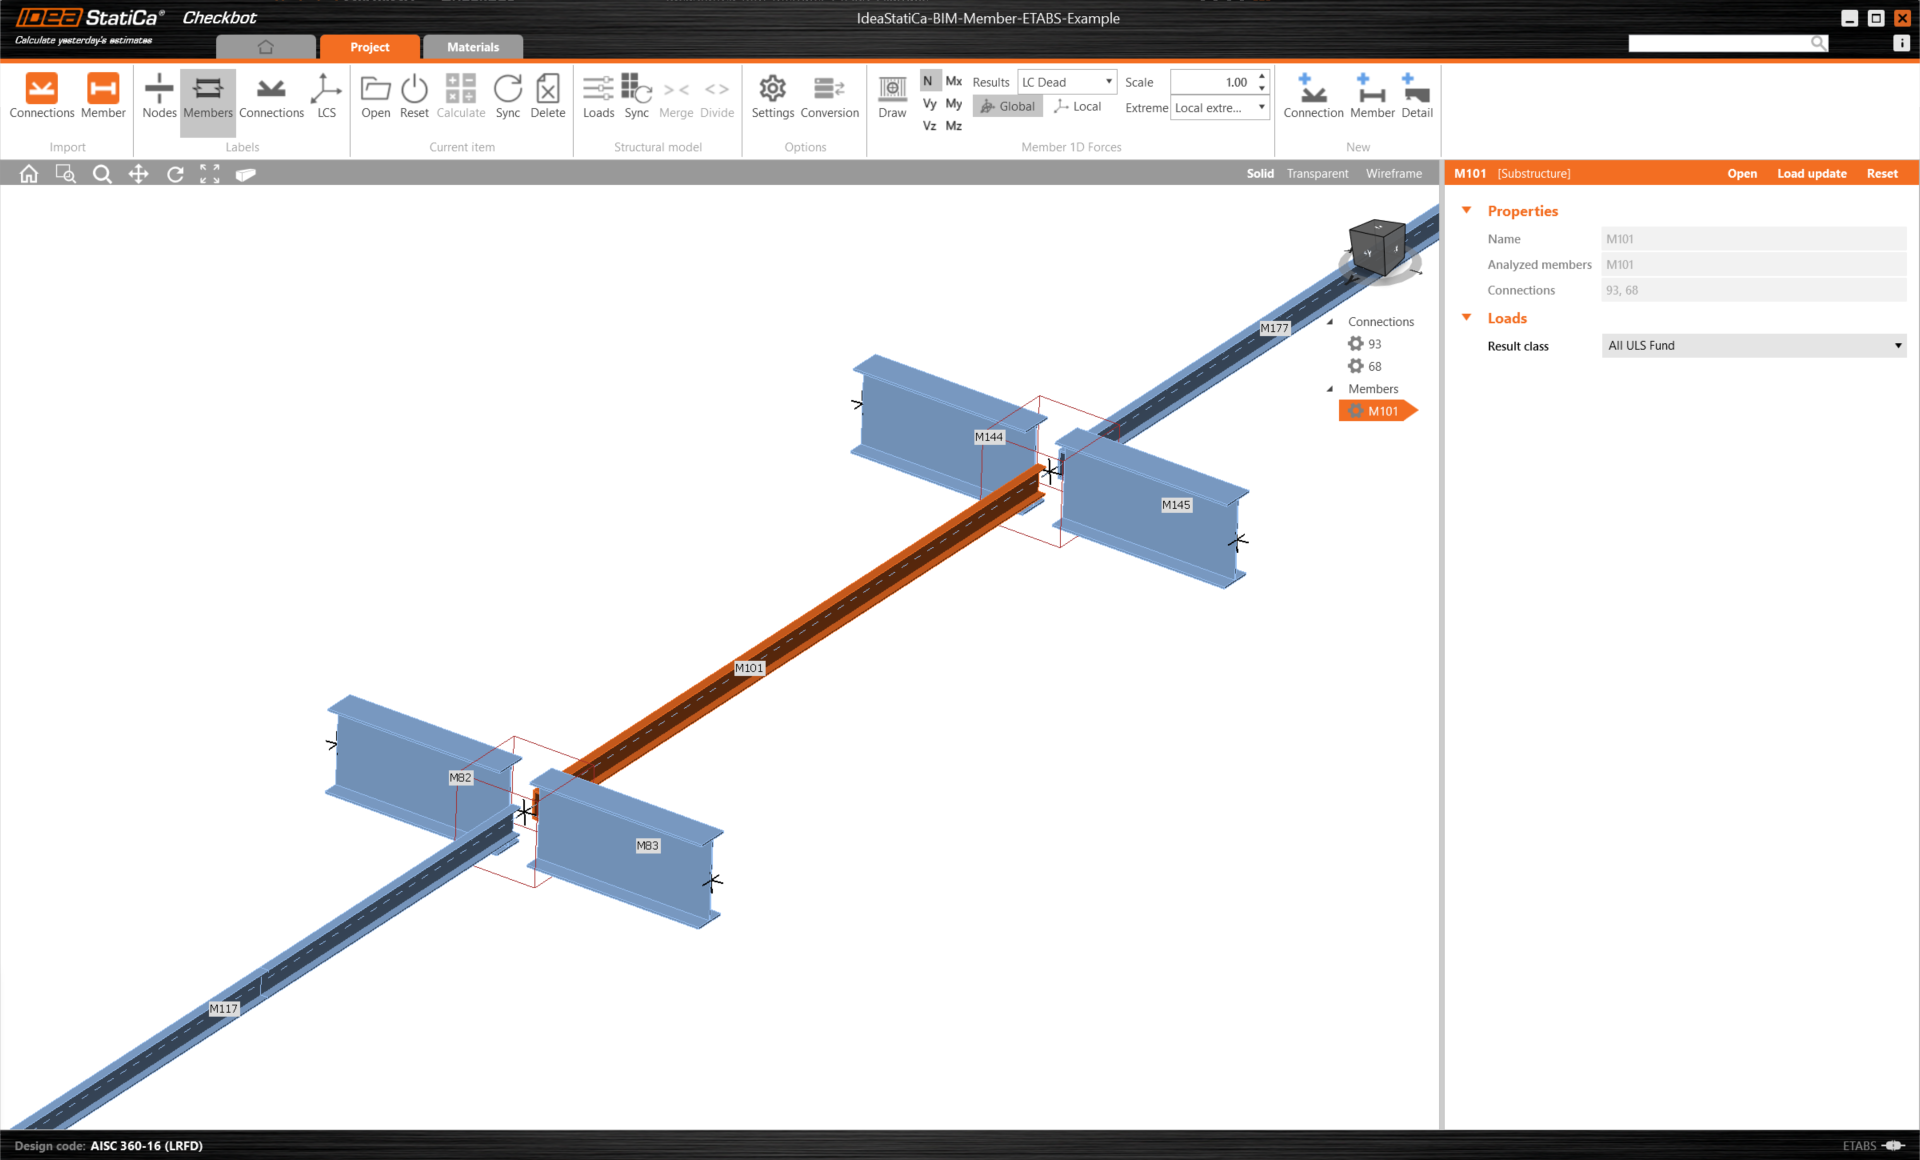Open the Result class dropdown
Screen dimensions: 1920x1160
tap(1753, 346)
